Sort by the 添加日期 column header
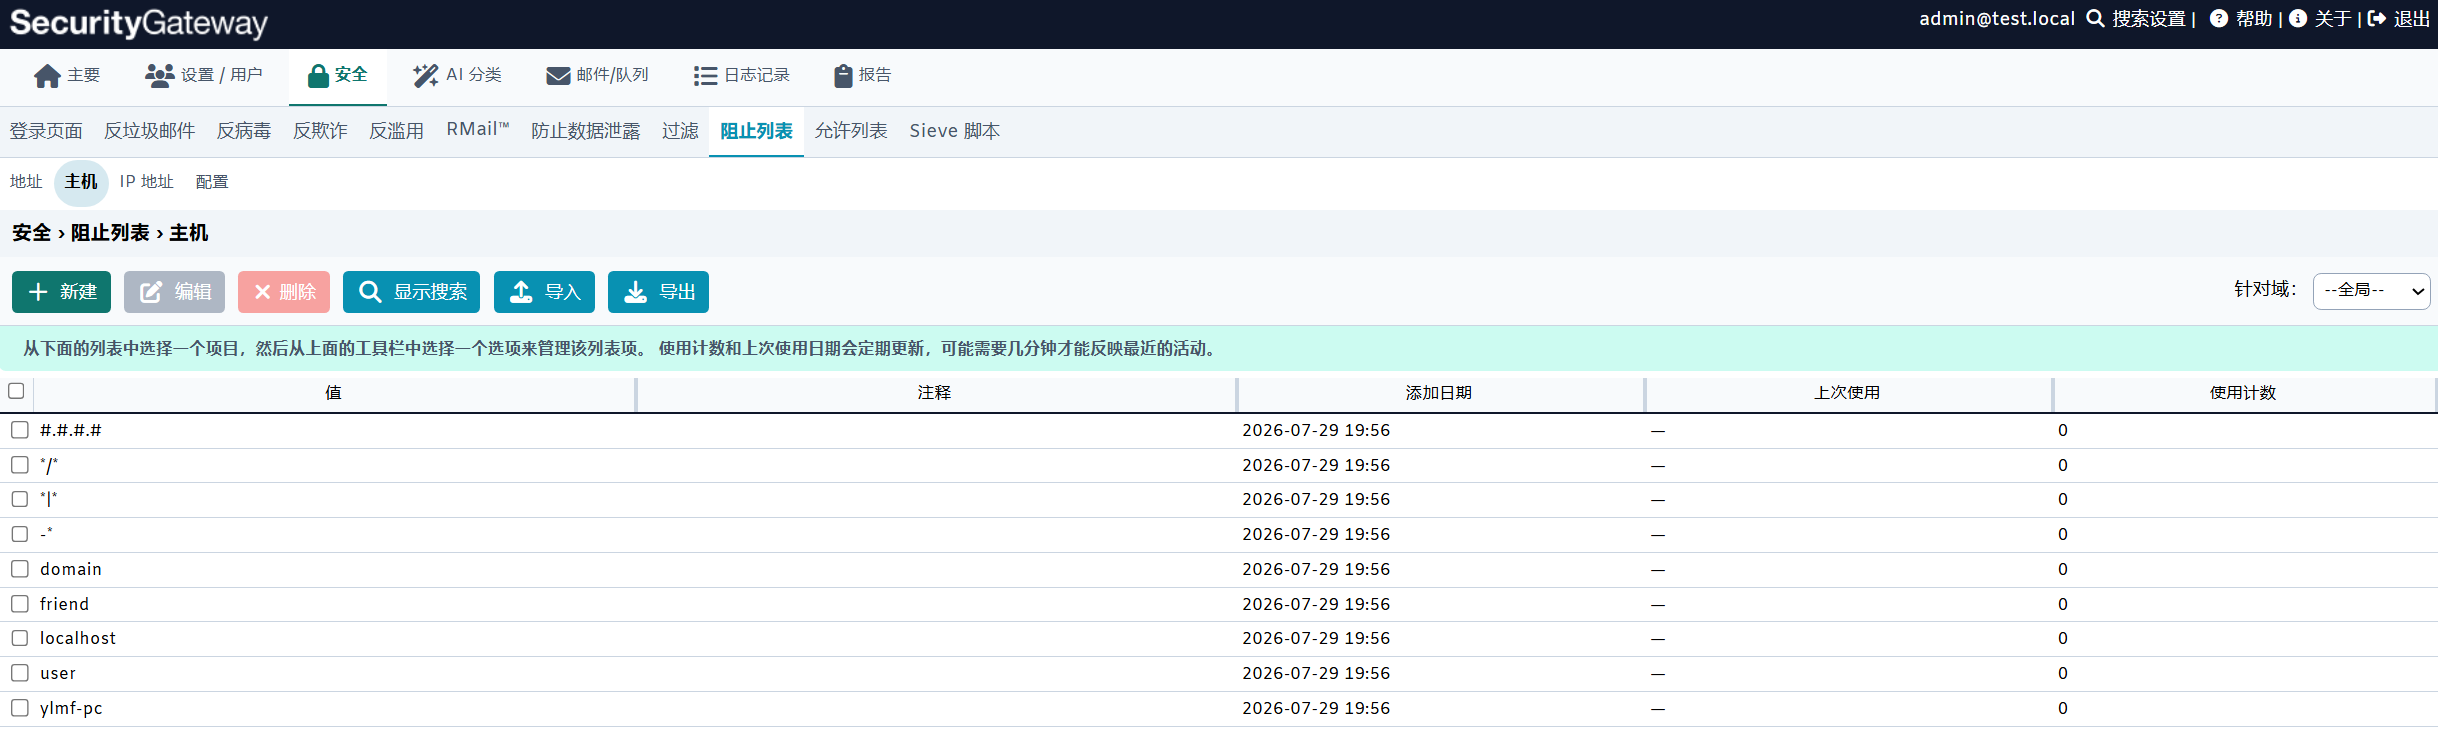Image resolution: width=2438 pixels, height=752 pixels. coord(1438,393)
